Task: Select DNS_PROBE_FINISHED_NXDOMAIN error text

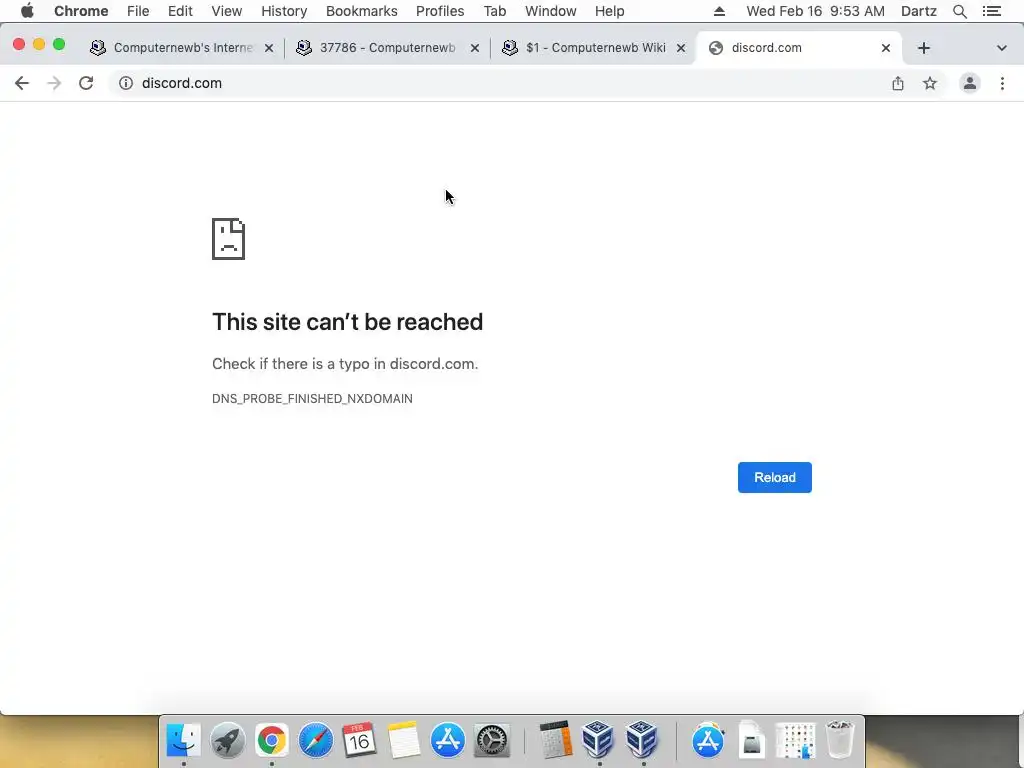Action: pyautogui.click(x=312, y=398)
